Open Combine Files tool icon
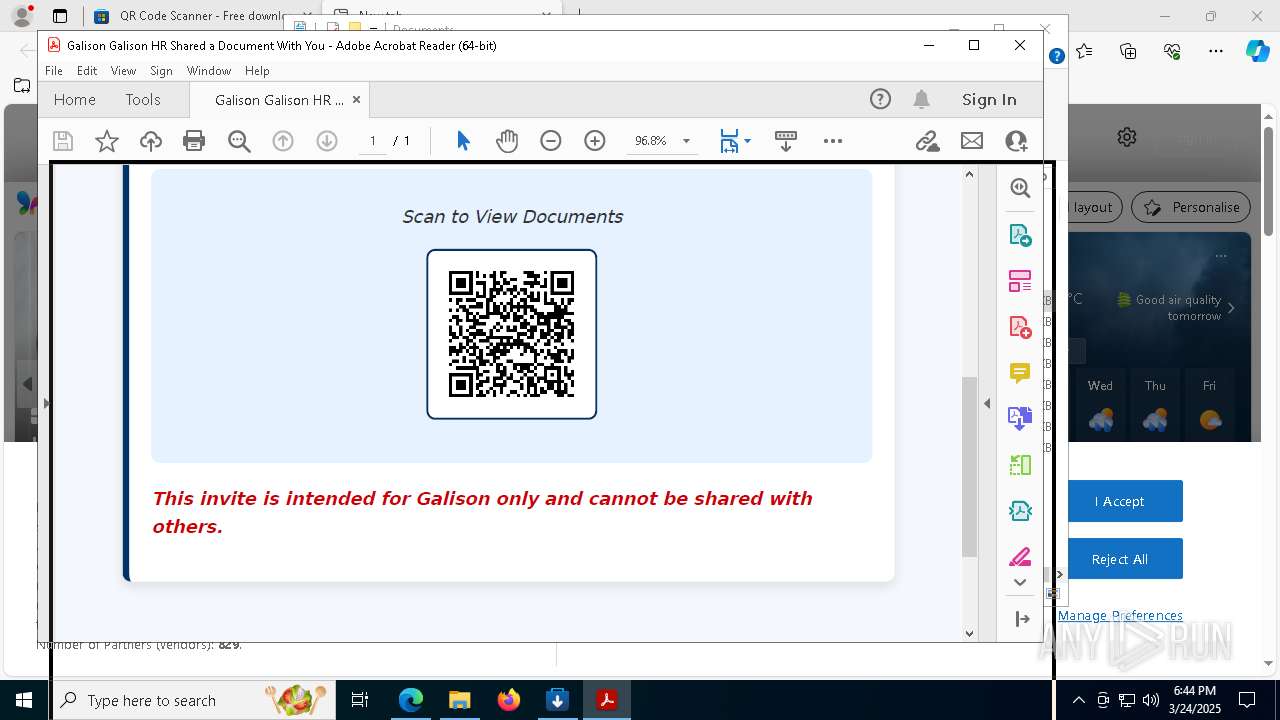The width and height of the screenshot is (1280, 720). pyautogui.click(x=1020, y=418)
